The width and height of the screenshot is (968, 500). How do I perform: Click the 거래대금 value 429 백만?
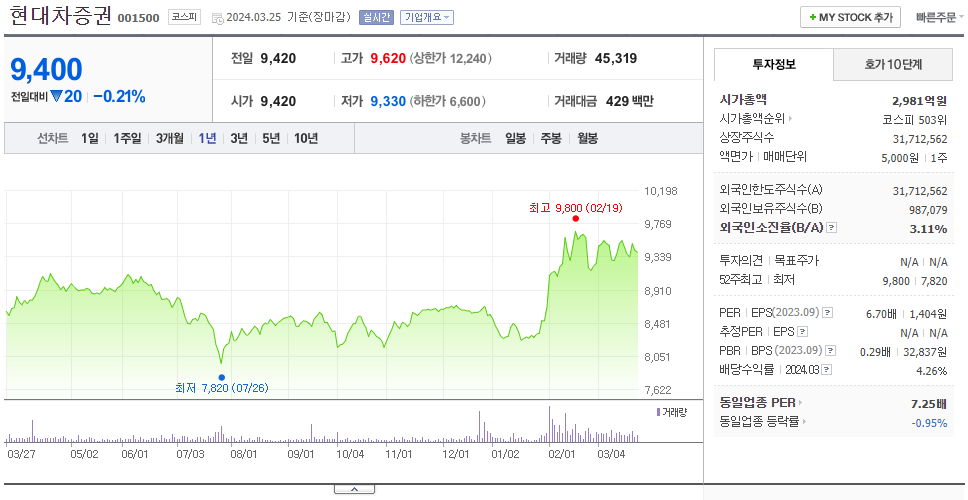click(x=630, y=101)
